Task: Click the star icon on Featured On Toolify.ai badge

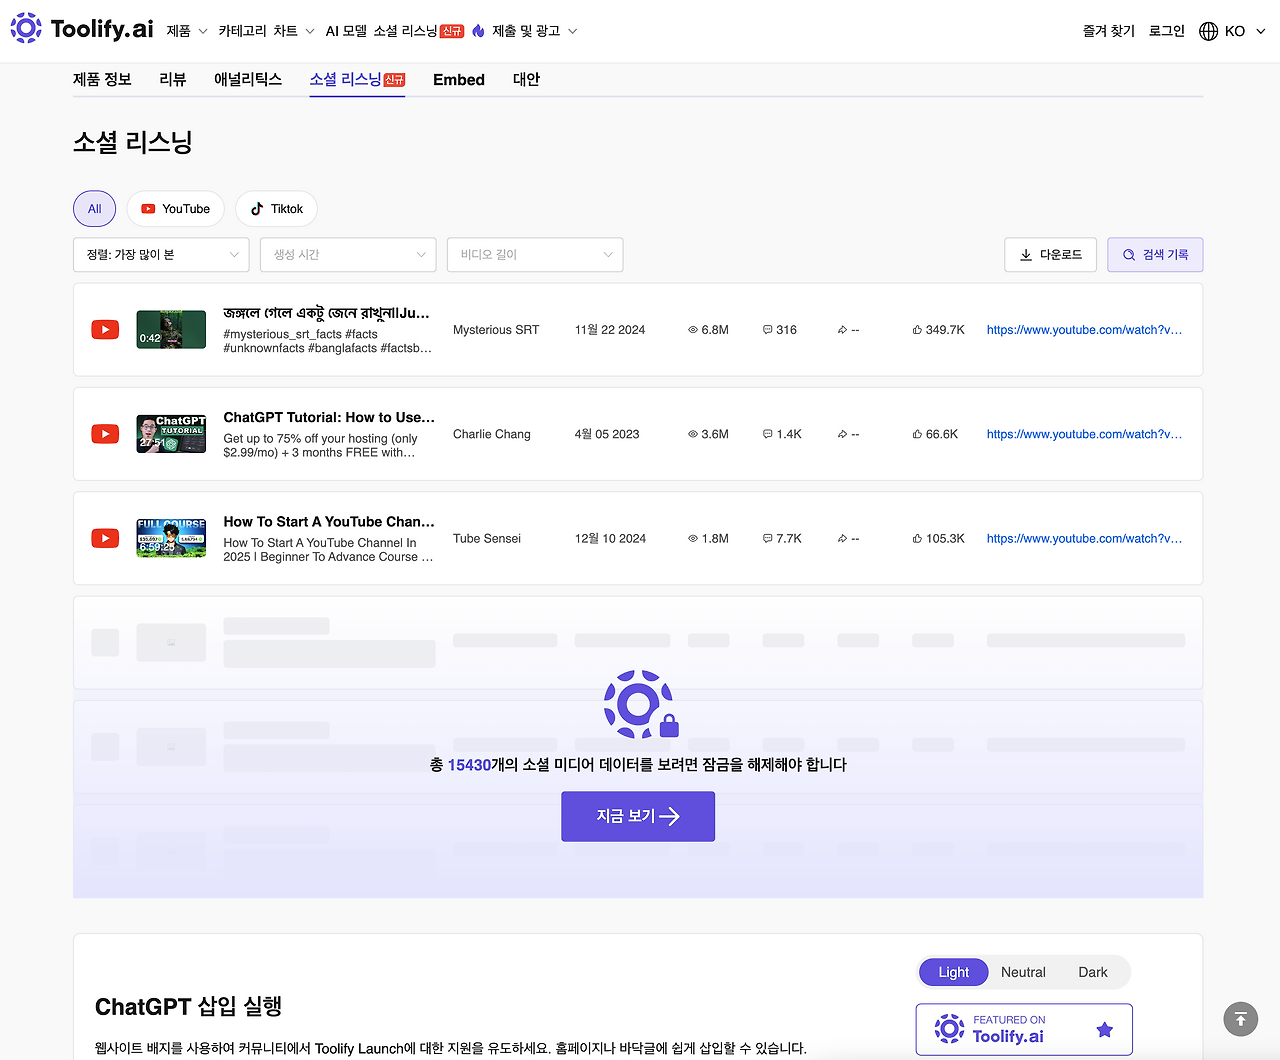Action: tap(1104, 1028)
